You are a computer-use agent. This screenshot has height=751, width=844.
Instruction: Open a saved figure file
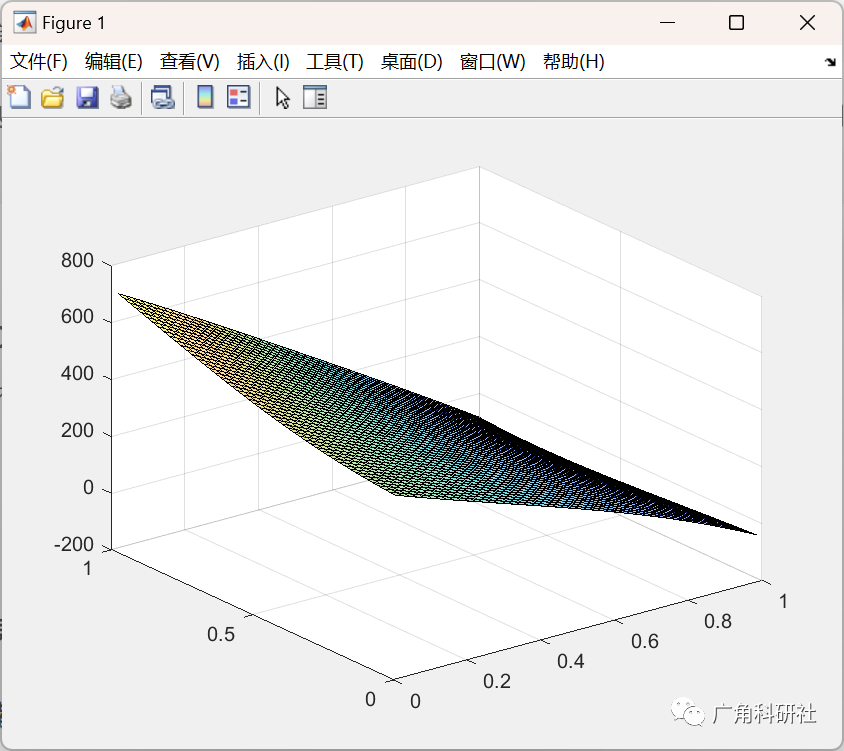[x=52, y=97]
